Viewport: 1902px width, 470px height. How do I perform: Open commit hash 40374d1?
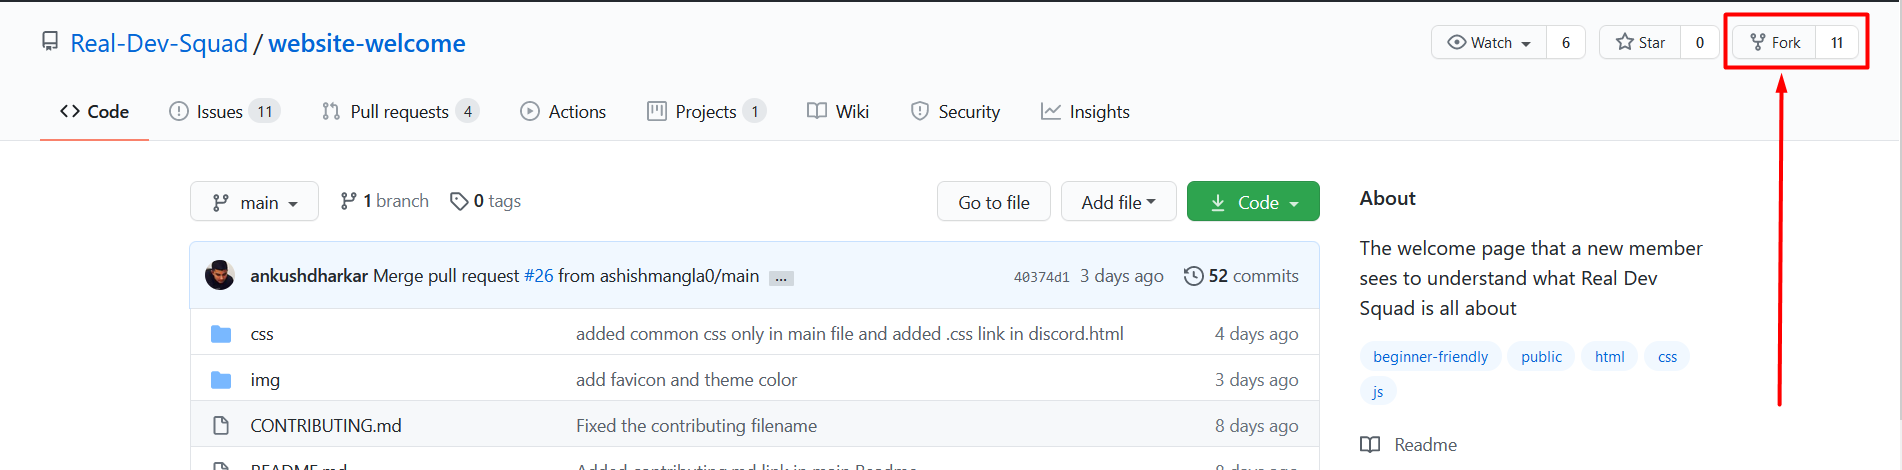pyautogui.click(x=1041, y=277)
